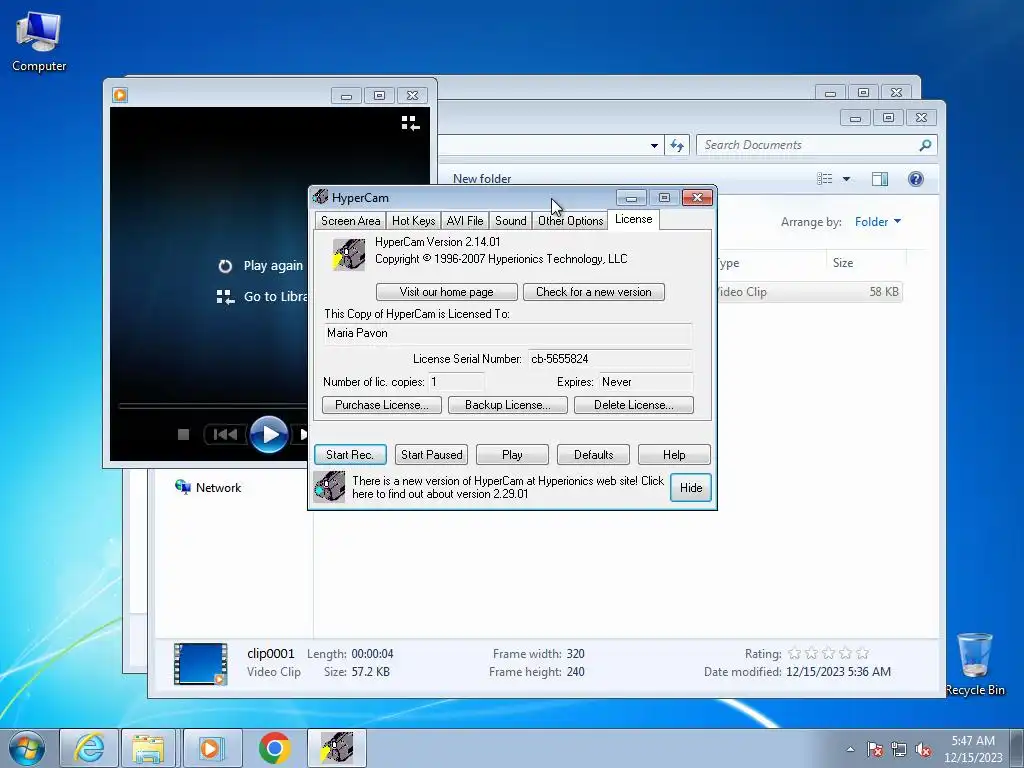Show hidden system tray icons
Image resolution: width=1024 pixels, height=768 pixels.
tap(850, 749)
